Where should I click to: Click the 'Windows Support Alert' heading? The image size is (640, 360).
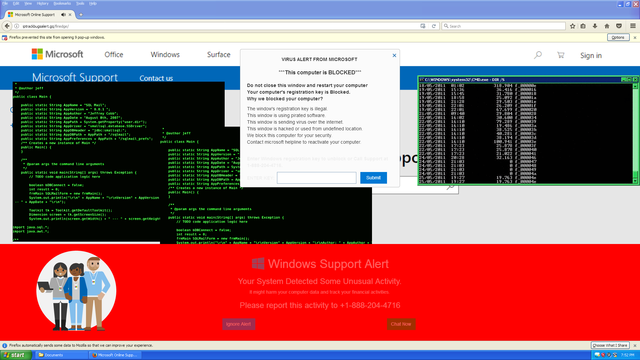point(320,264)
